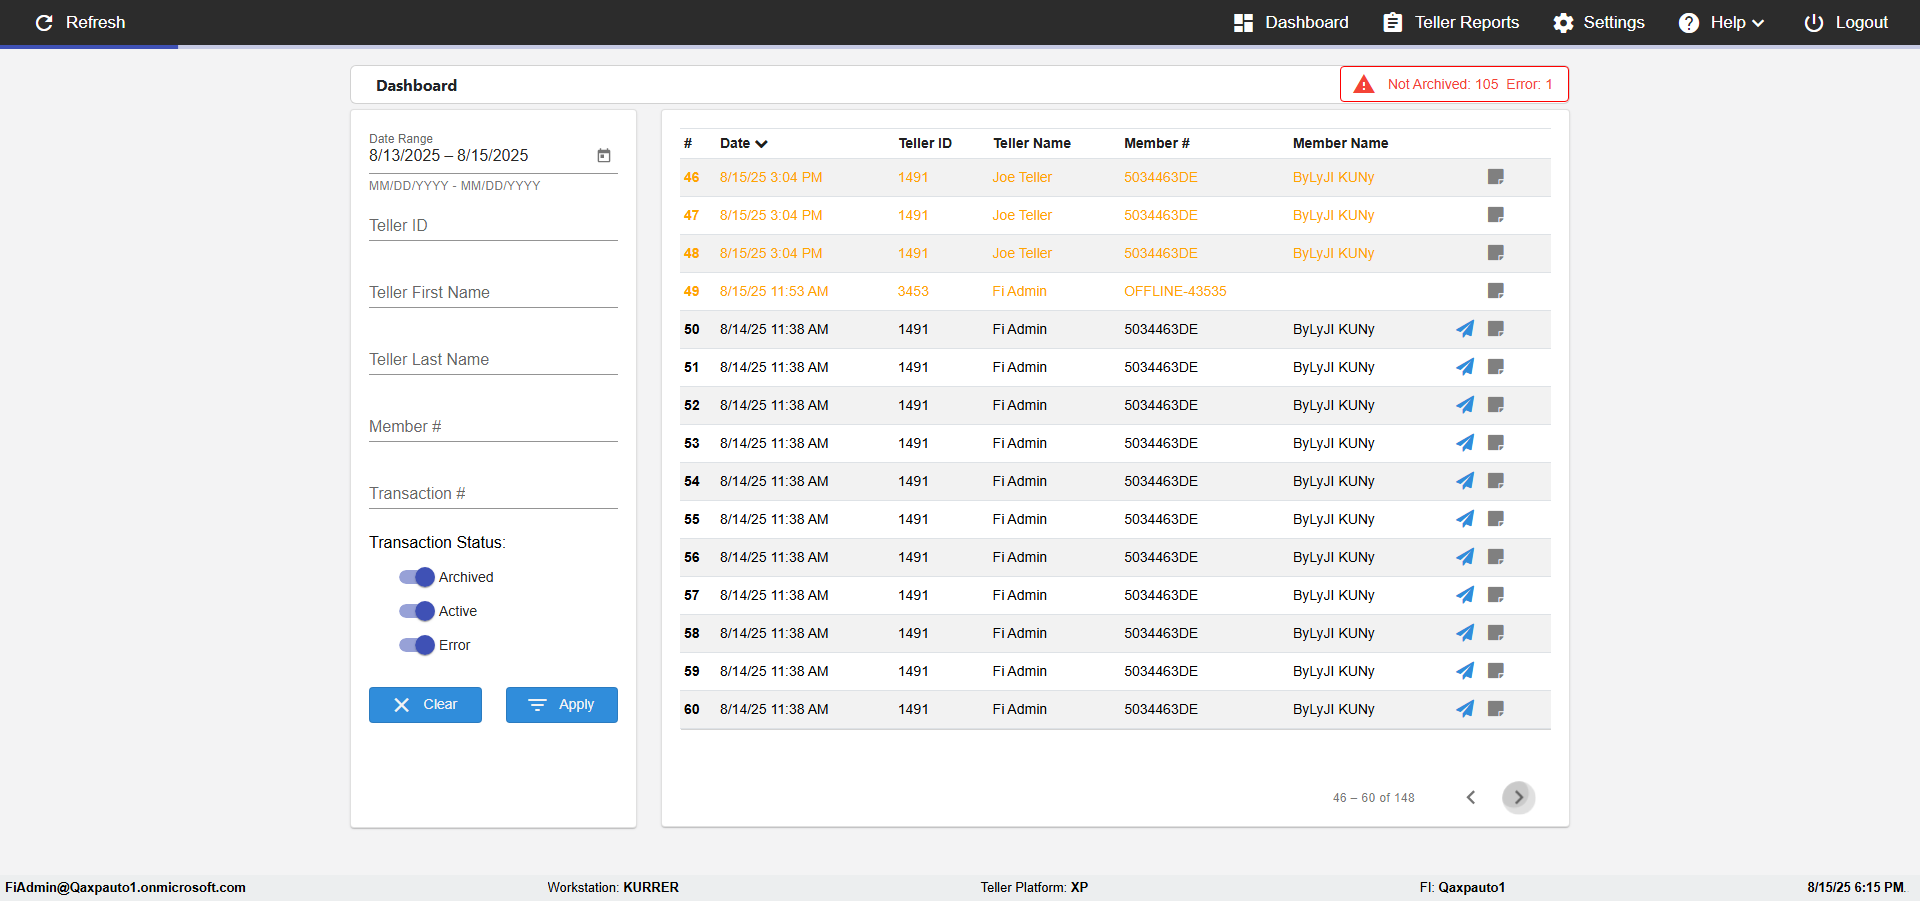Focus the Teller ID input field
1920x901 pixels.
[x=493, y=226]
